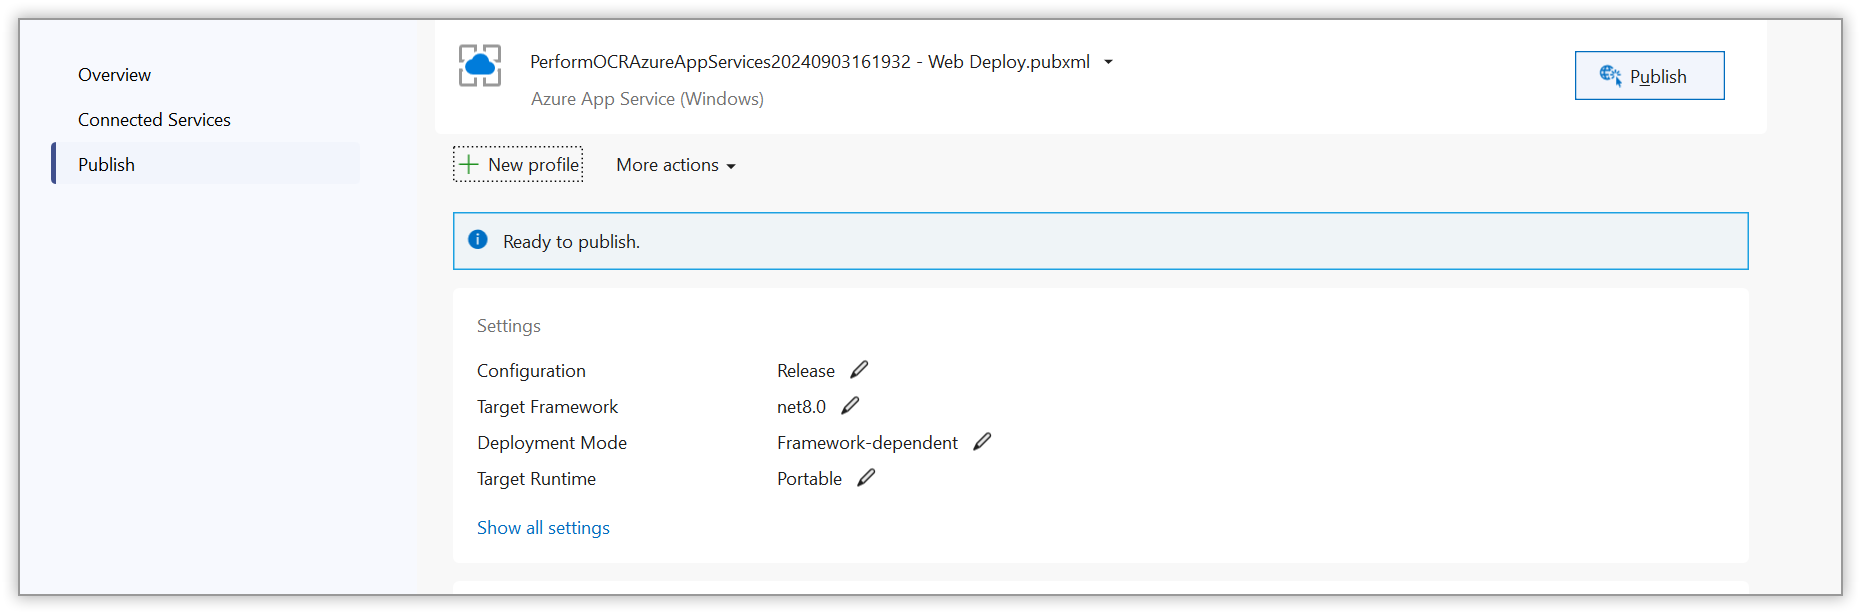Edit the net8.0 Target Framework via pencil
The height and width of the screenshot is (614, 1861).
point(850,406)
